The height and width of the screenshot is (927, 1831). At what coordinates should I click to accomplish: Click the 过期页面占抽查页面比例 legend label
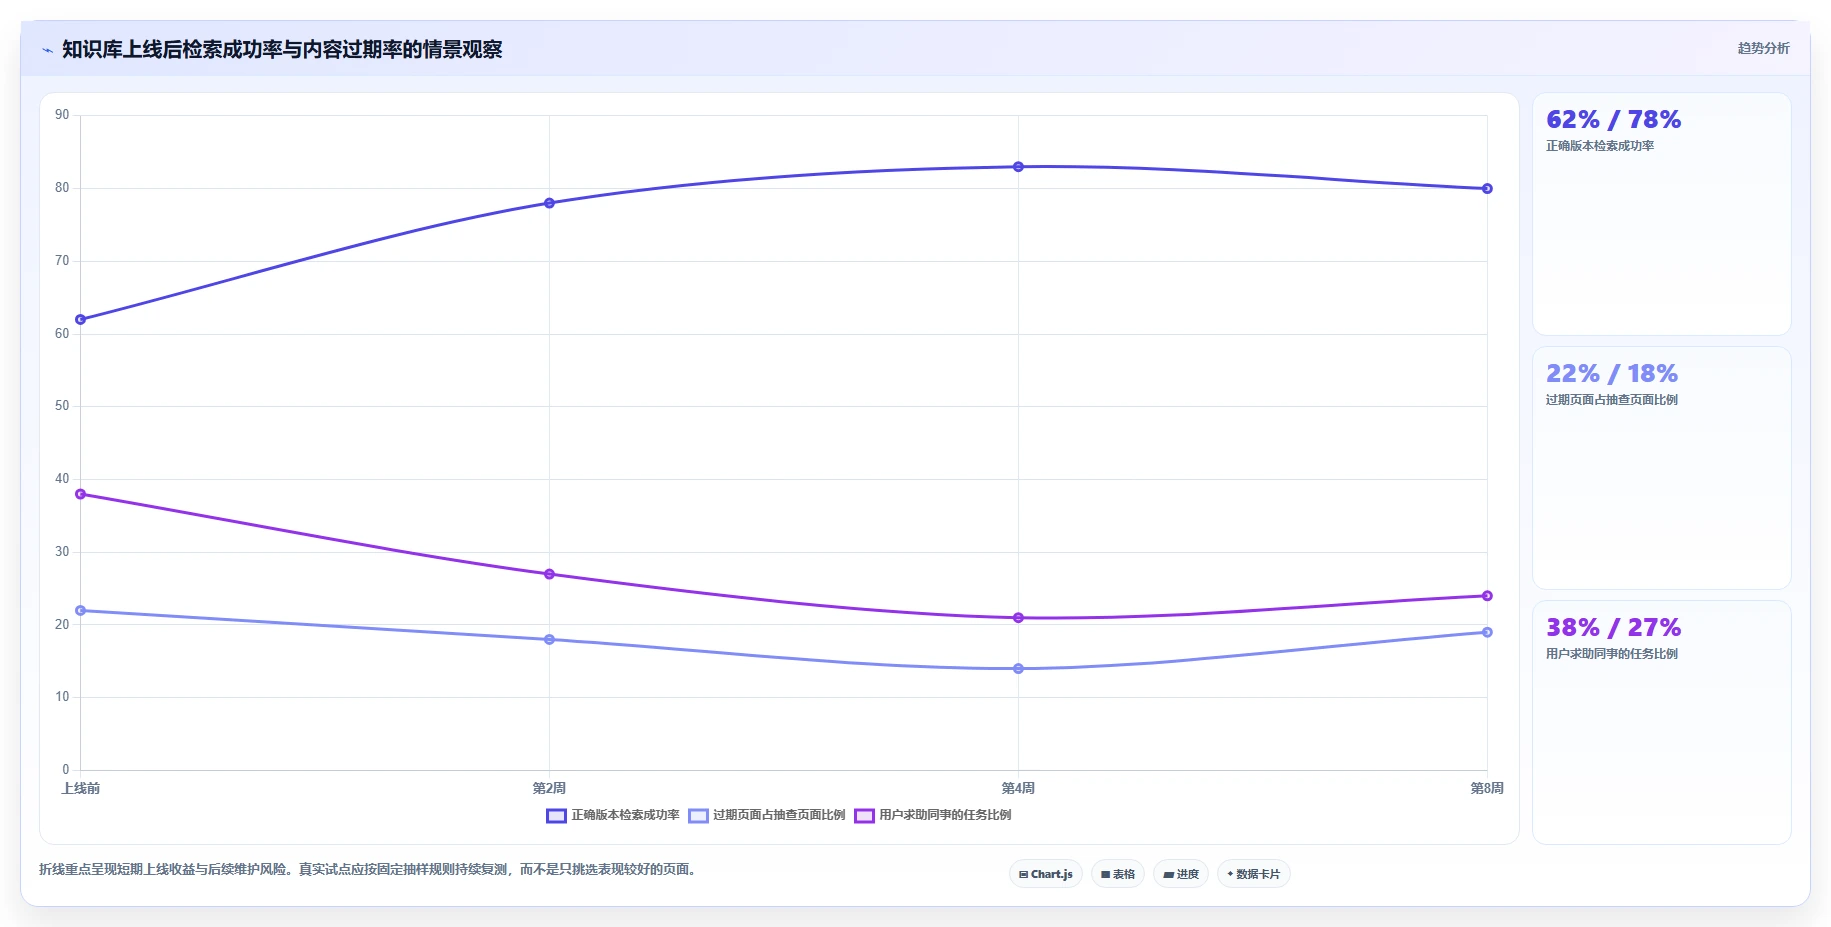coord(779,815)
